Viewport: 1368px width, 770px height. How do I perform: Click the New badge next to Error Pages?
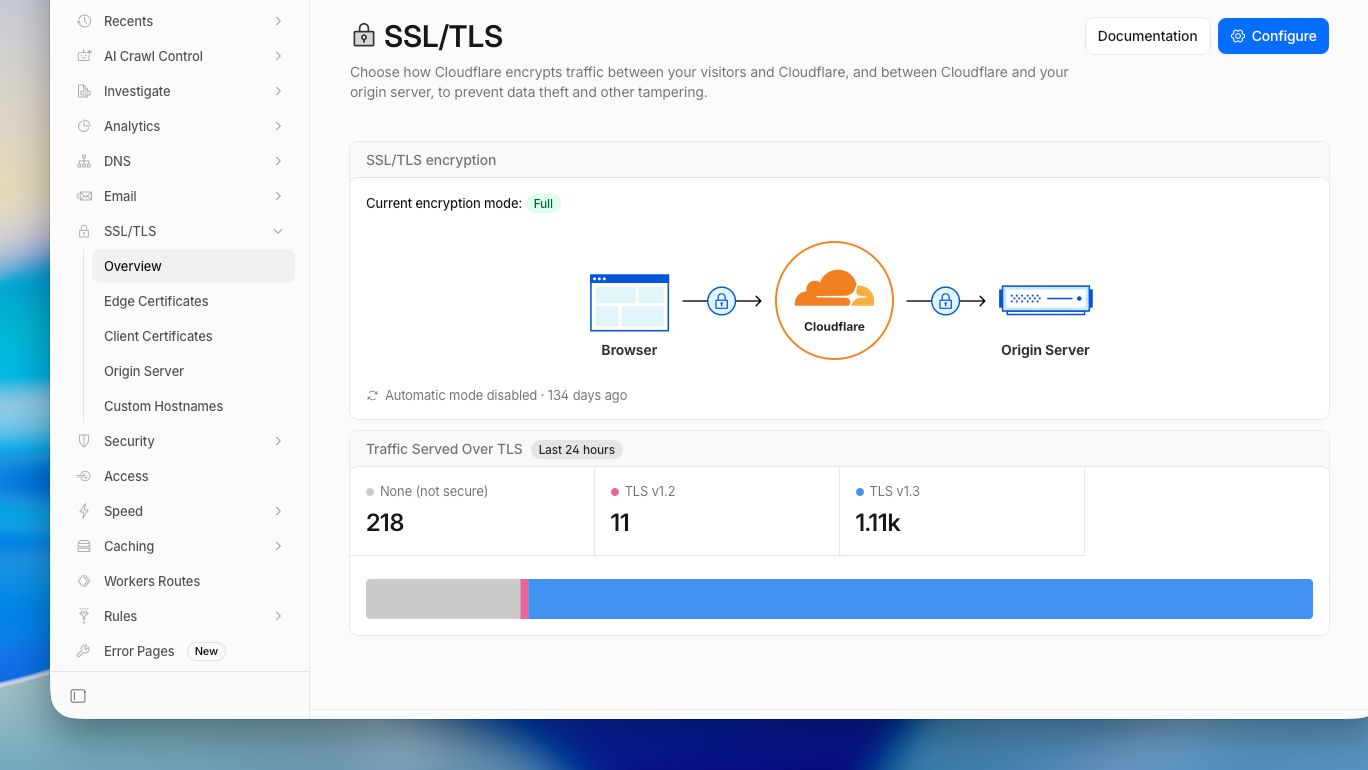206,651
